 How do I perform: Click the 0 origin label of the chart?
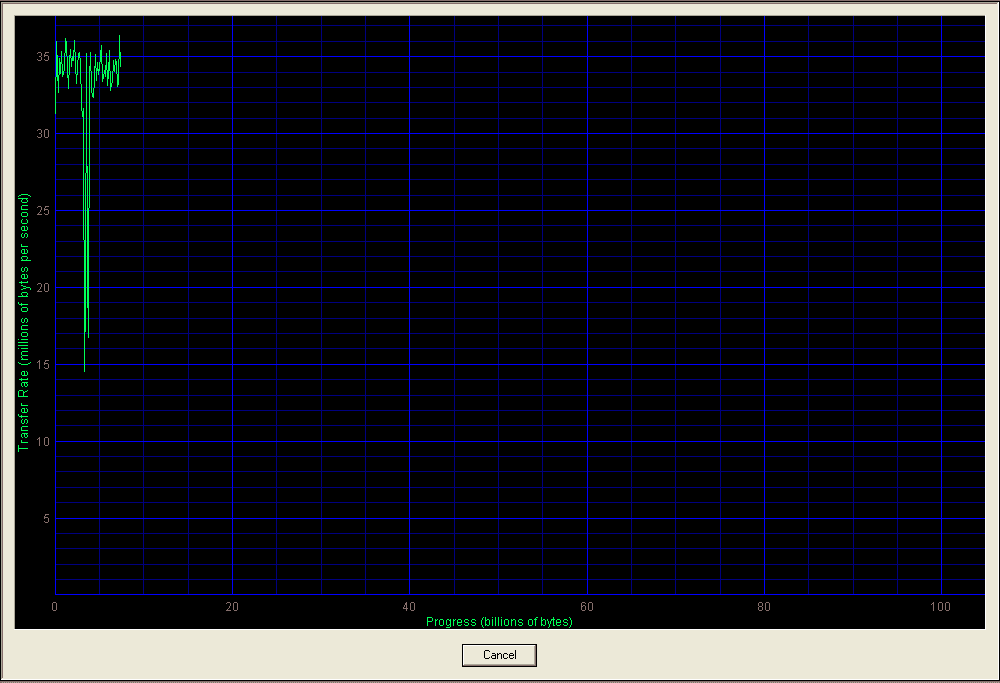click(55, 606)
